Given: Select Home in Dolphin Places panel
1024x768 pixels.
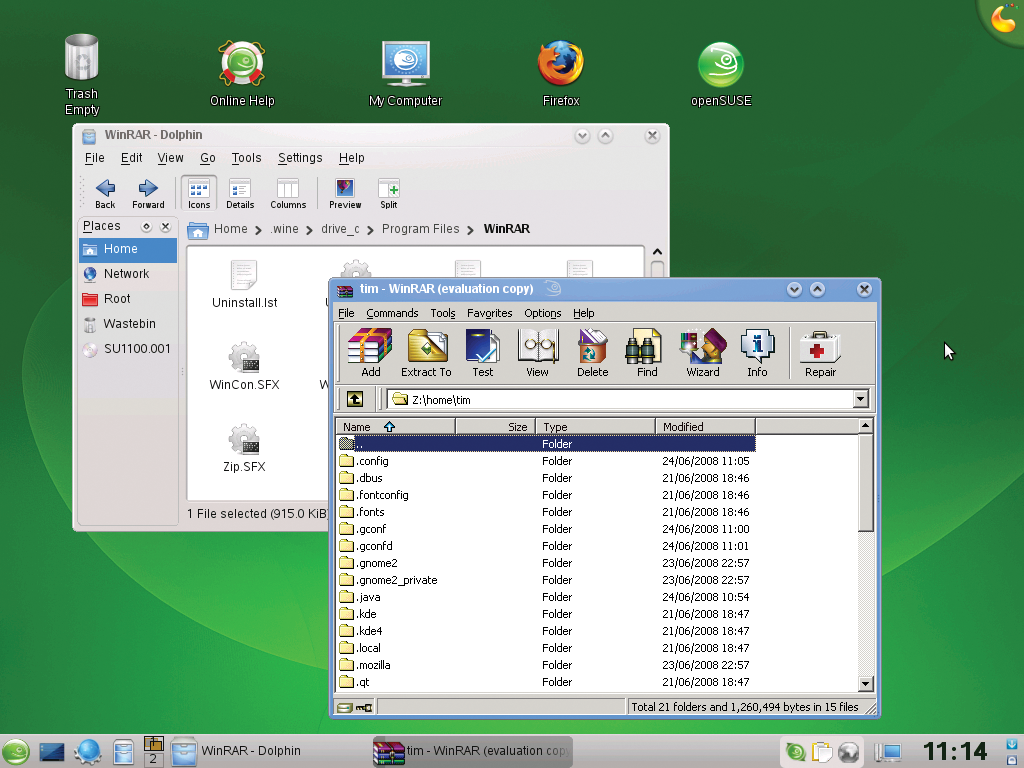Looking at the screenshot, I should point(128,249).
